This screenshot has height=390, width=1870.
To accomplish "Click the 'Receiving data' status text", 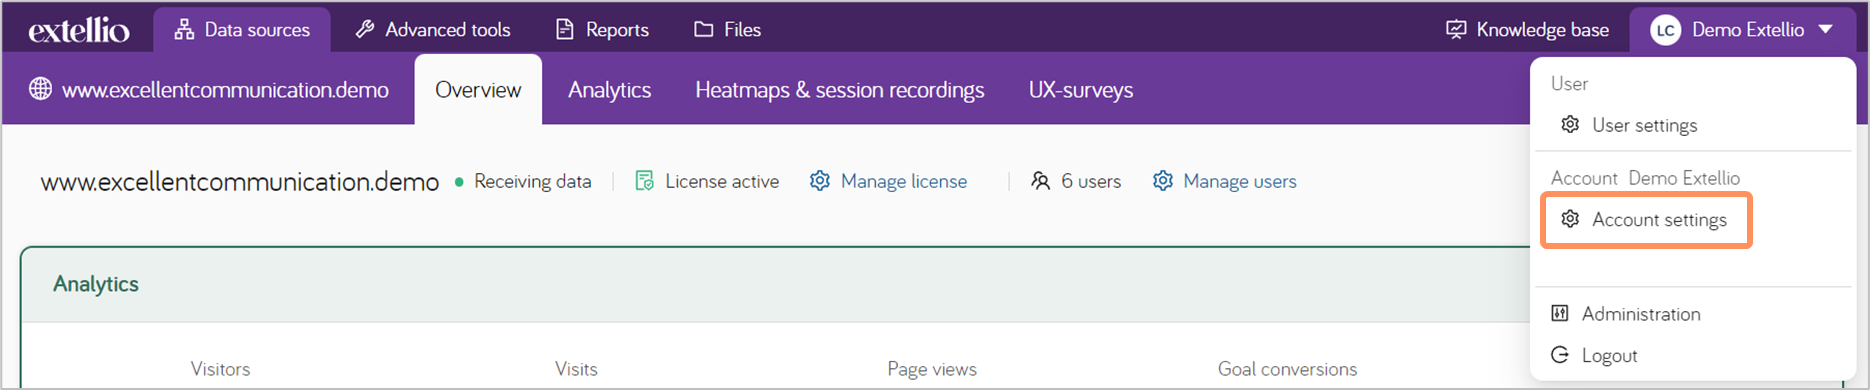I will (x=533, y=181).
